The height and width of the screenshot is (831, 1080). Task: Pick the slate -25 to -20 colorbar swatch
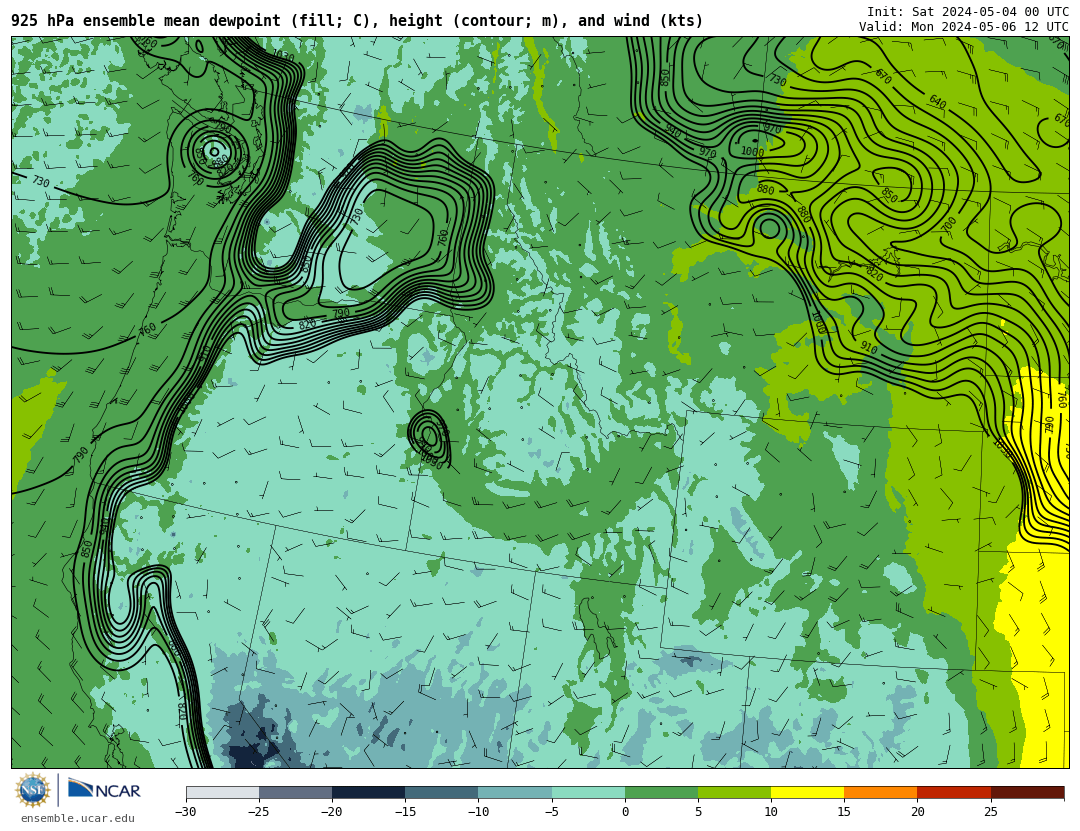(295, 792)
